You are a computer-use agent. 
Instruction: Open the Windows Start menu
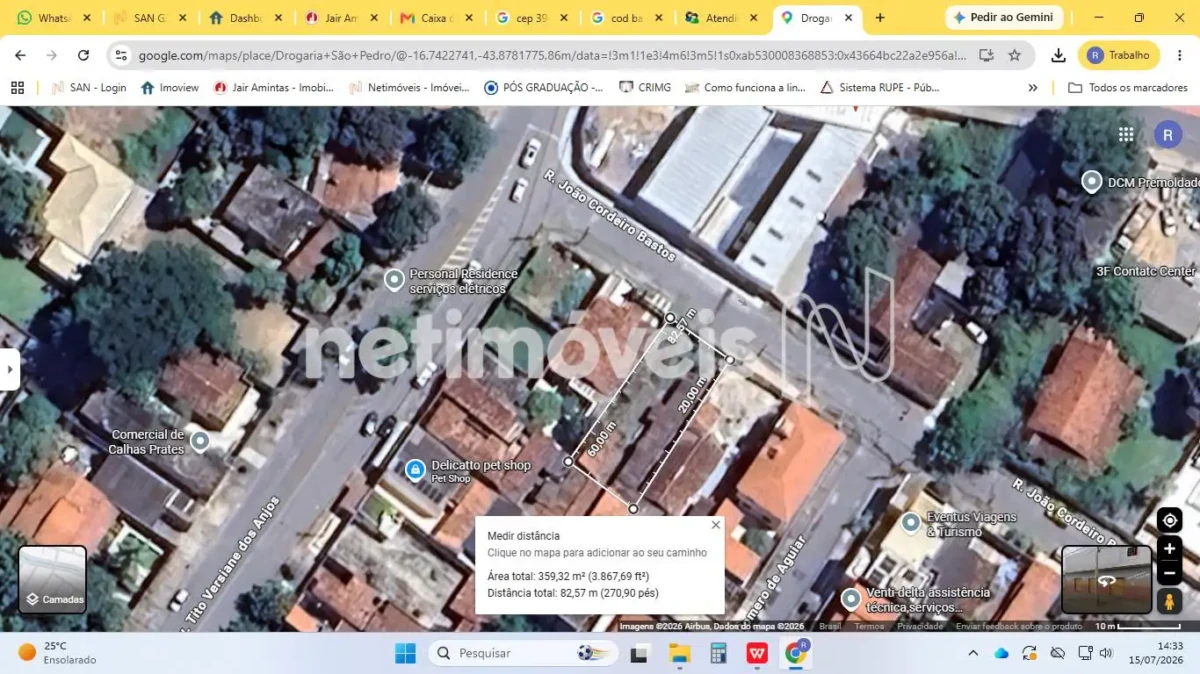pyautogui.click(x=405, y=653)
